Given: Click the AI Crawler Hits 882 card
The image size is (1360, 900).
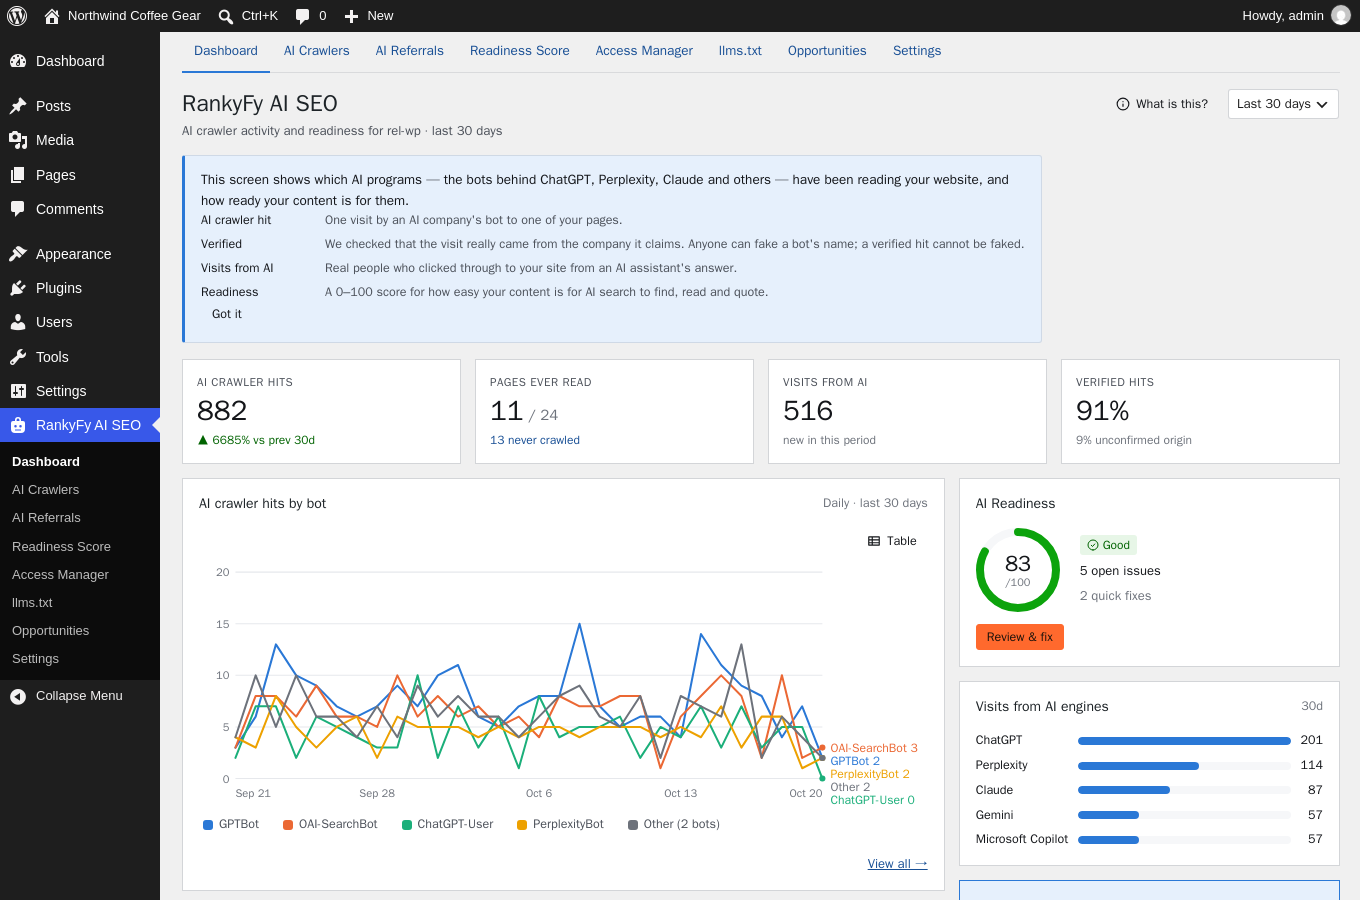Looking at the screenshot, I should tap(321, 411).
